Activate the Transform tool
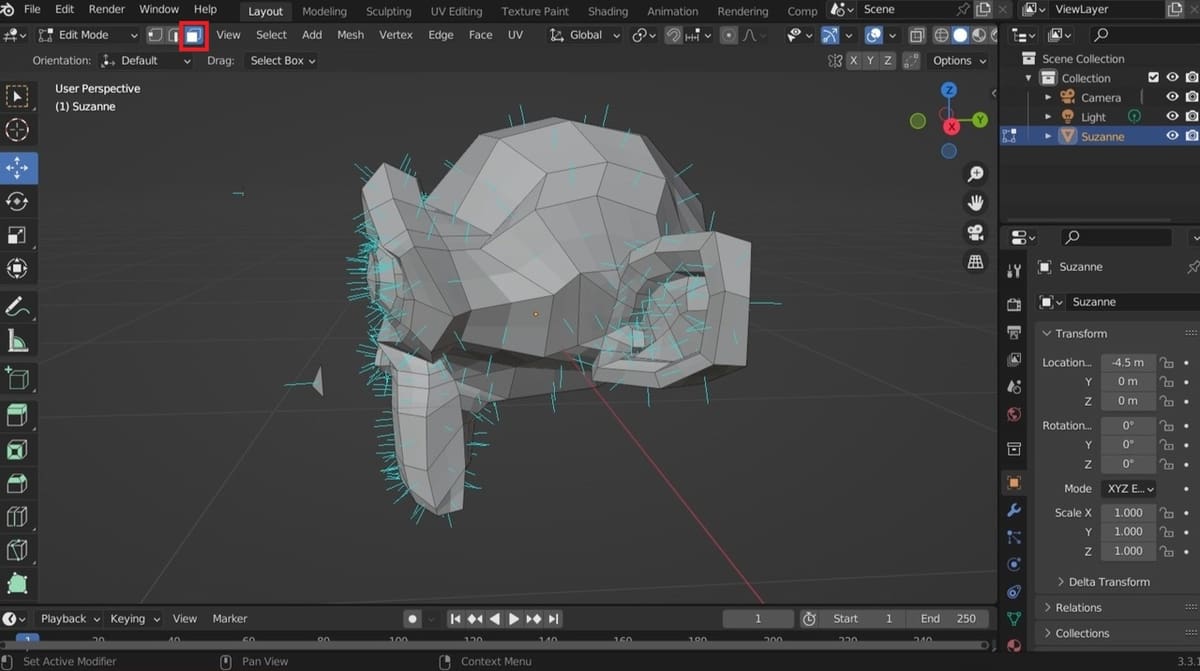 point(17,269)
